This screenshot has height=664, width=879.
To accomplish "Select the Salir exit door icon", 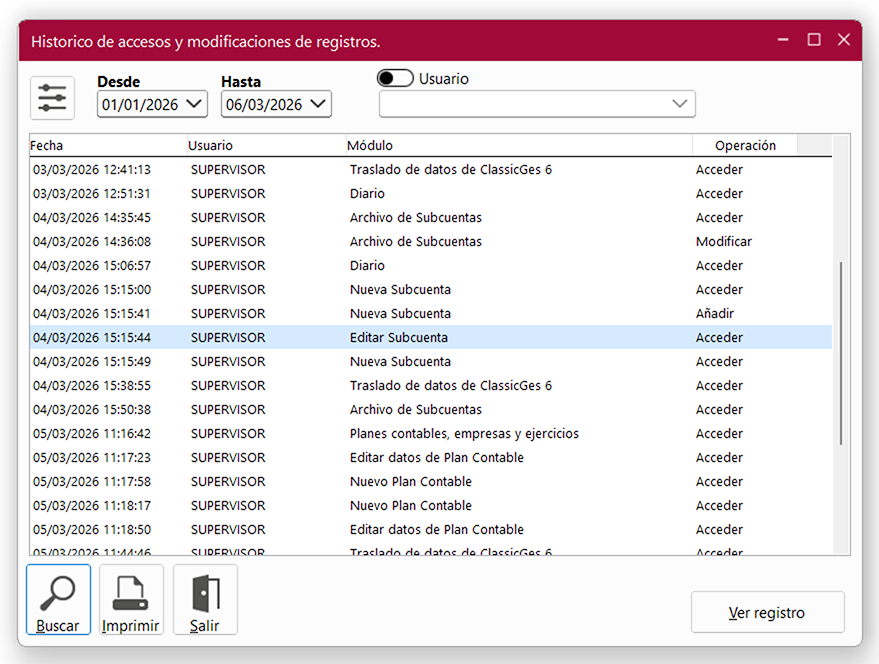I will click(x=203, y=597).
